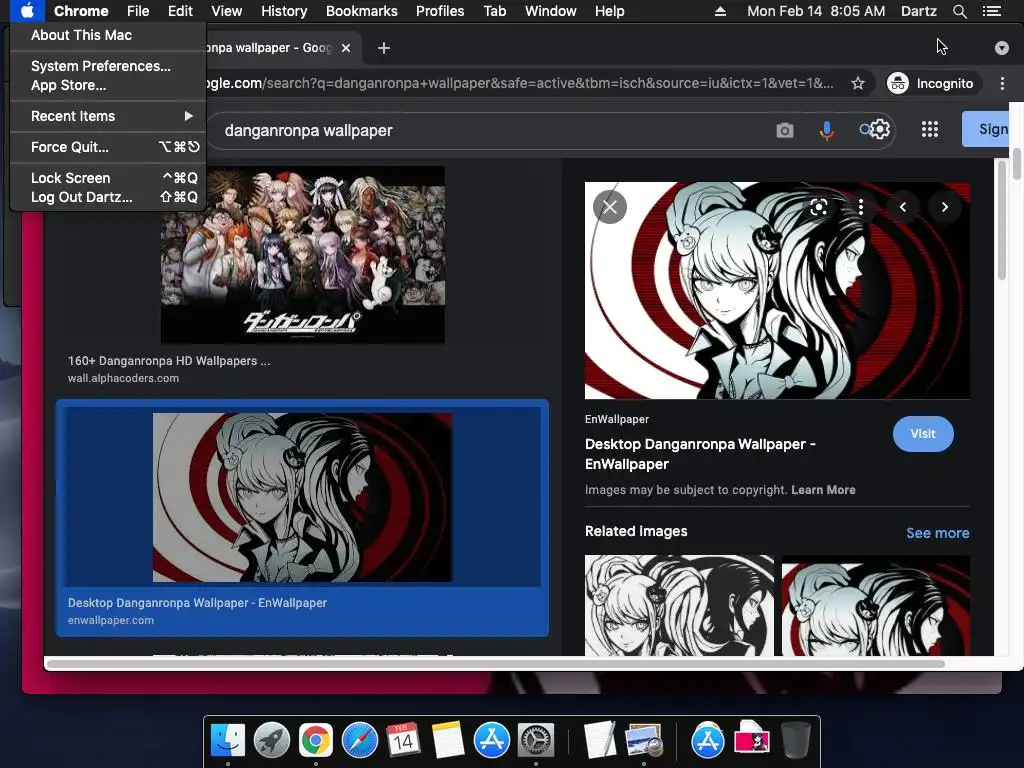This screenshot has height=768, width=1024.
Task: Open the Profiles menu
Action: [x=440, y=11]
